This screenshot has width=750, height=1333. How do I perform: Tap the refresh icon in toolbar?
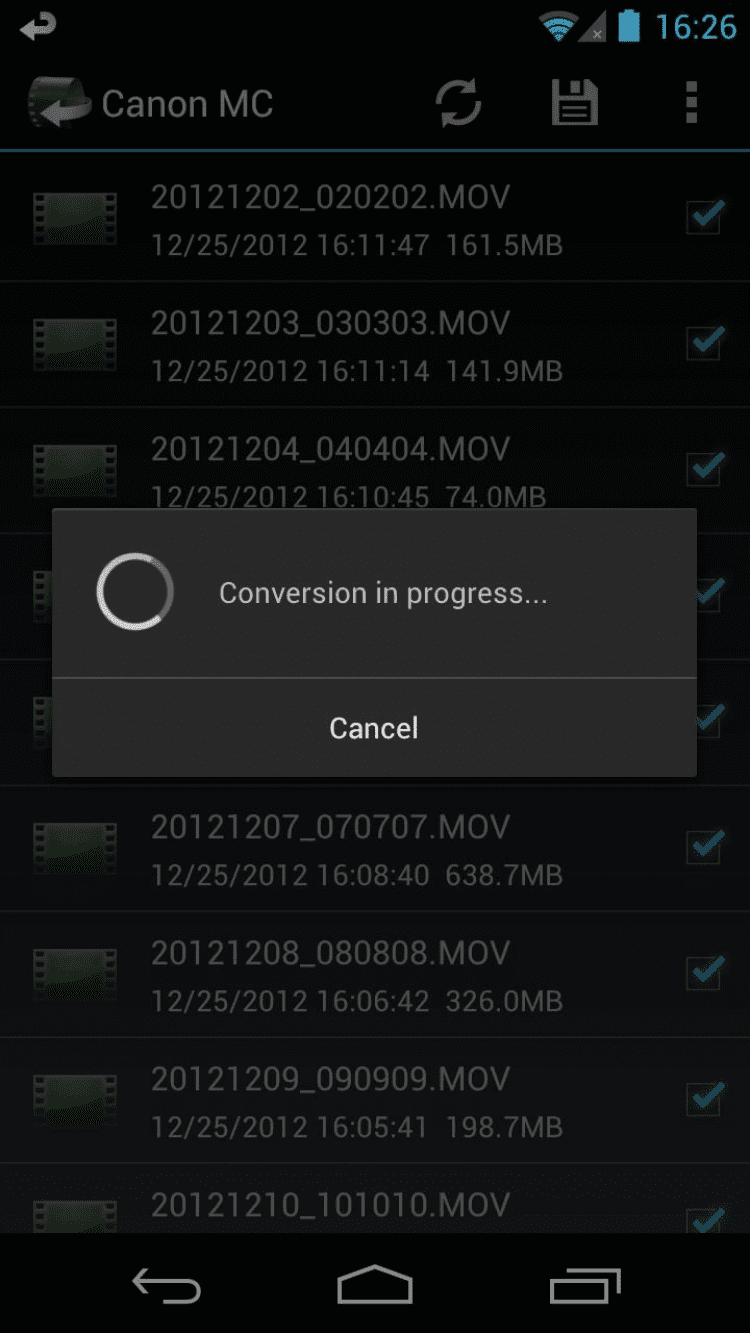point(458,103)
